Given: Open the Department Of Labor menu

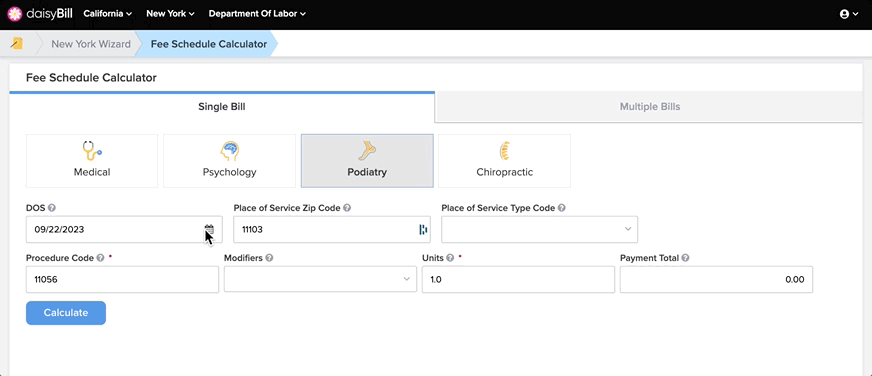Looking at the screenshot, I should [x=257, y=14].
